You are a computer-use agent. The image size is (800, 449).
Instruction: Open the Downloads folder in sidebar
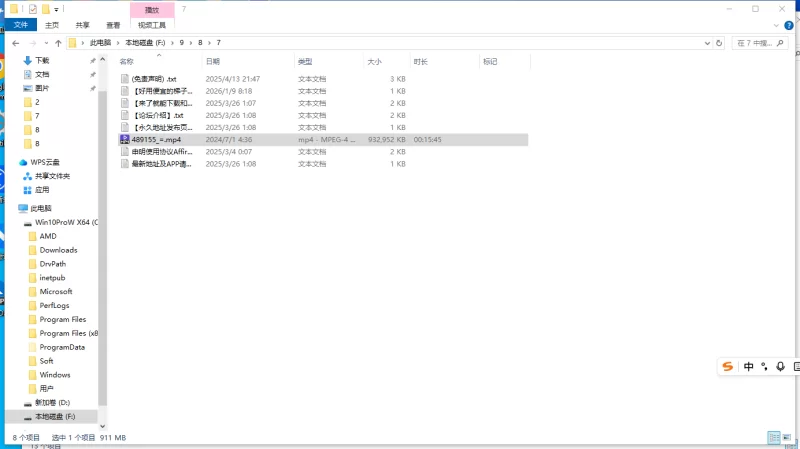(58, 250)
